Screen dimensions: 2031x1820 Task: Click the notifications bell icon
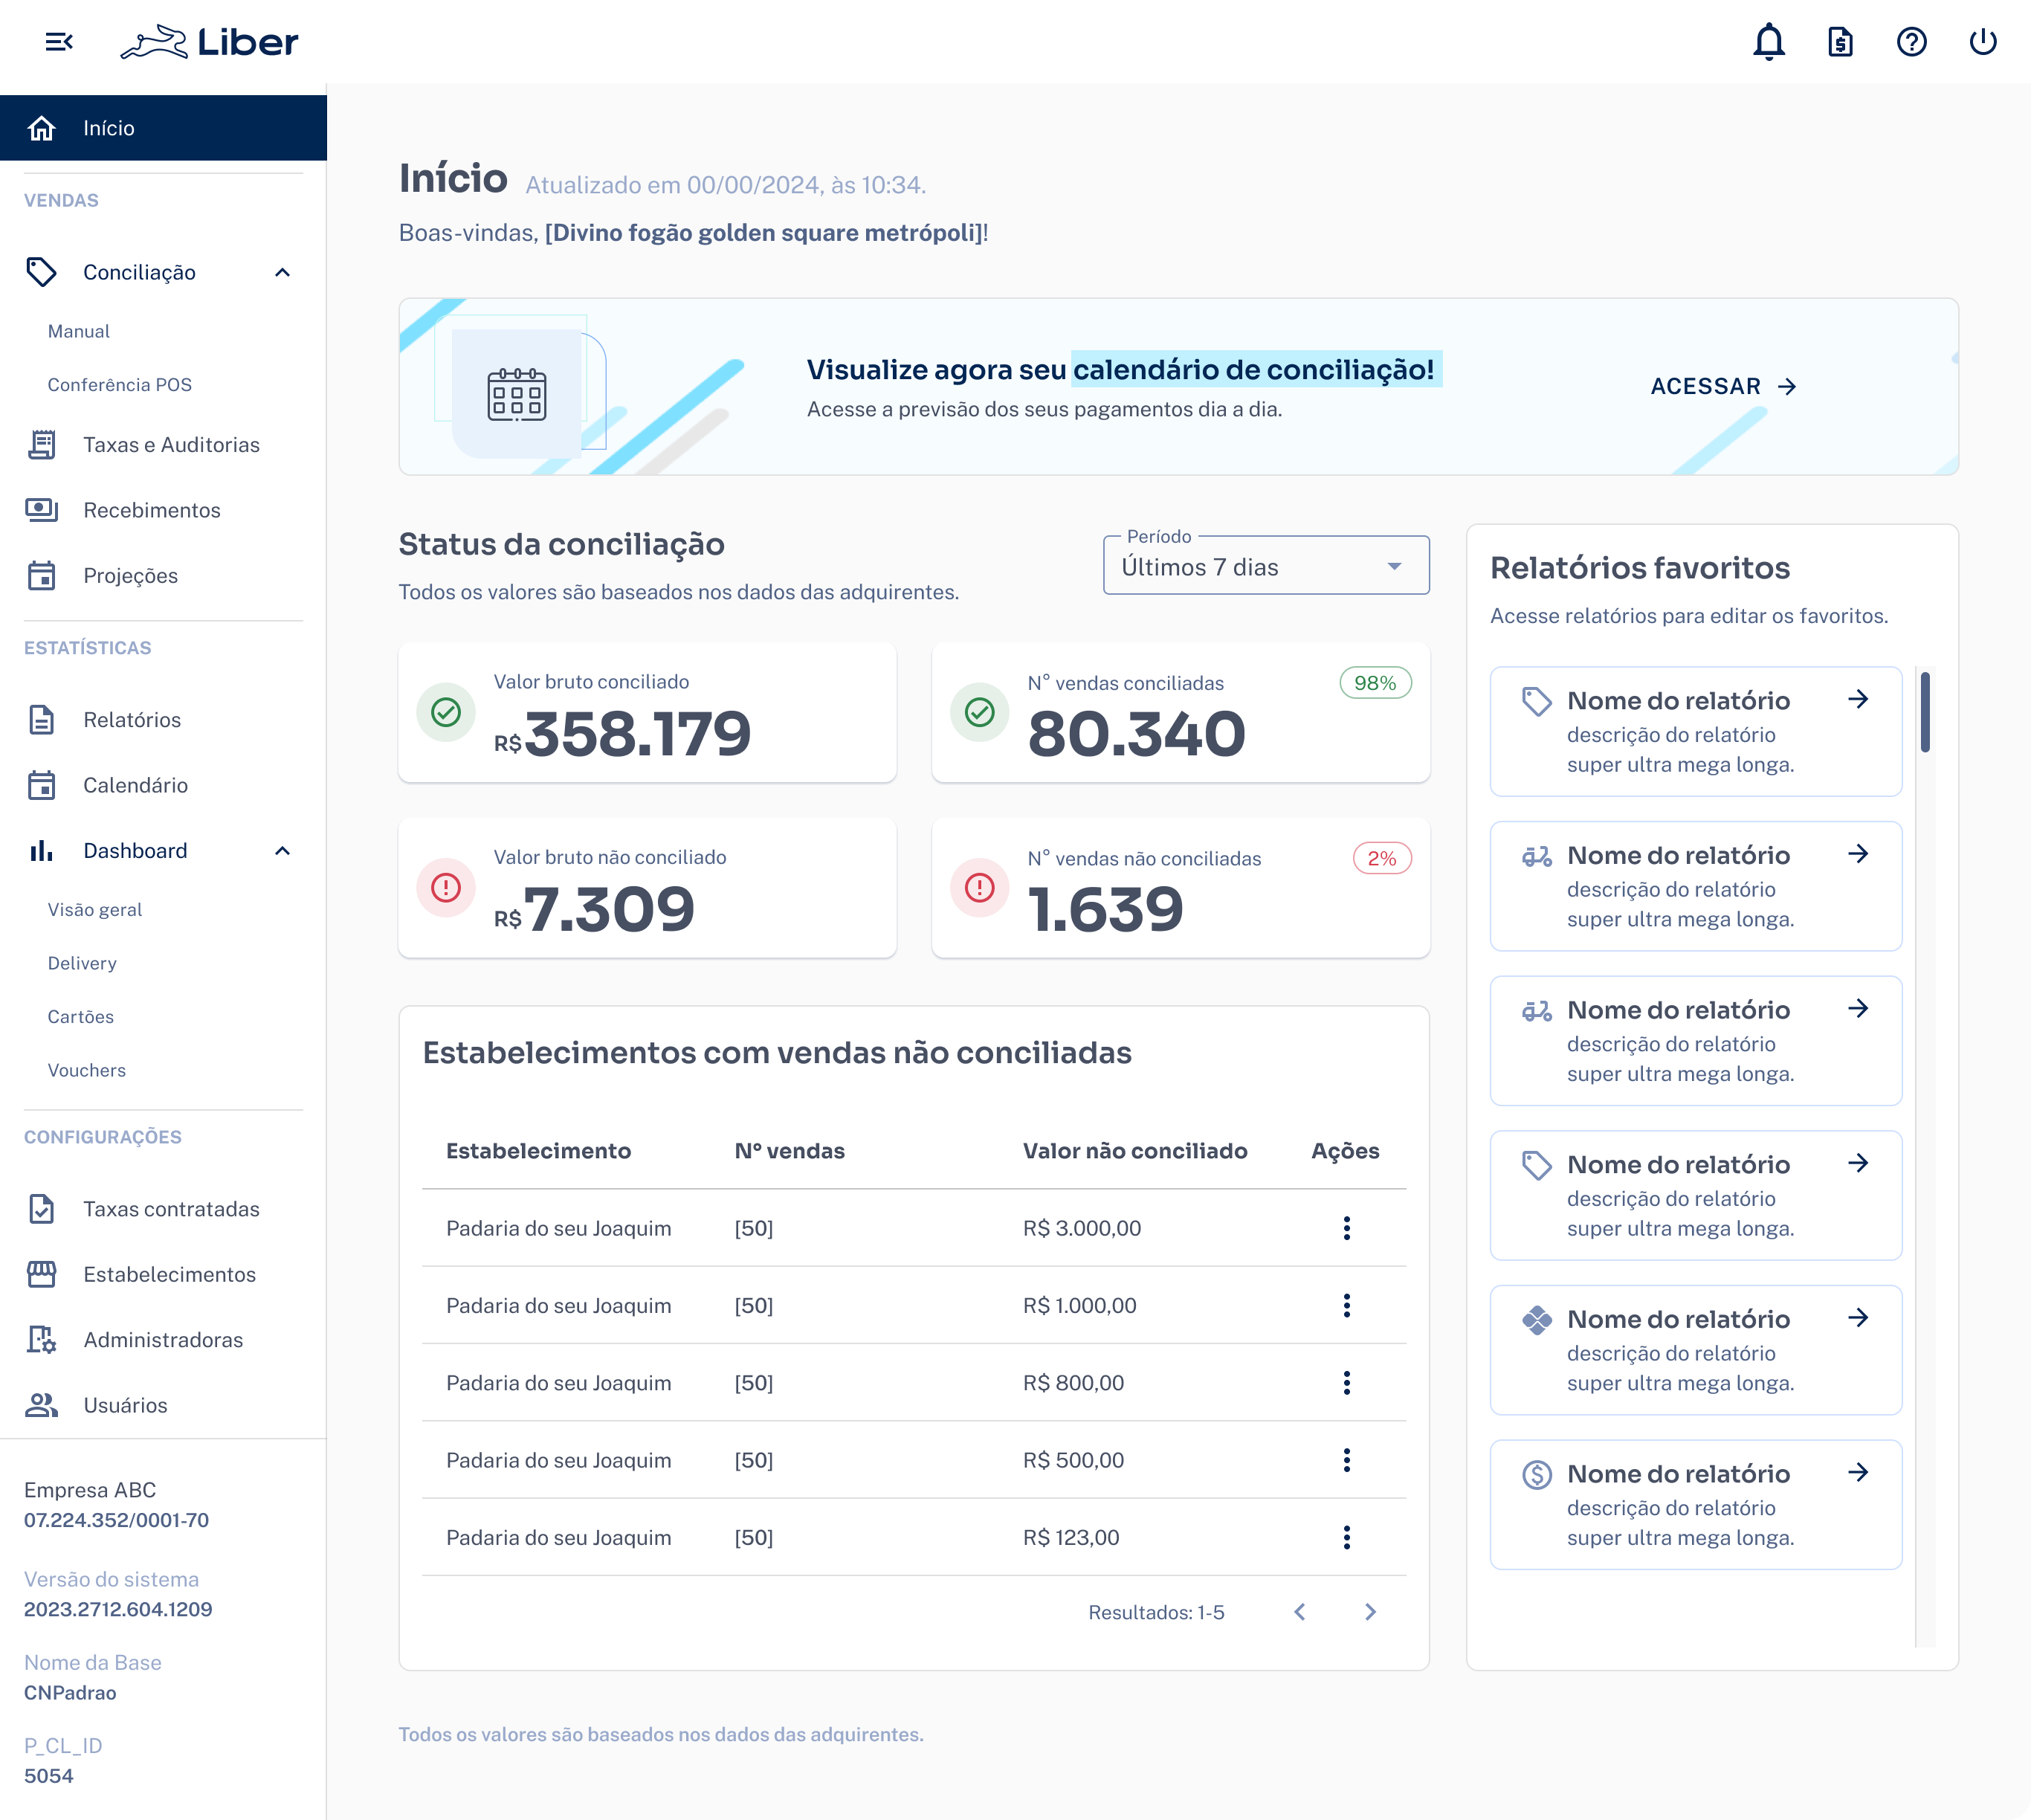[x=1768, y=42]
